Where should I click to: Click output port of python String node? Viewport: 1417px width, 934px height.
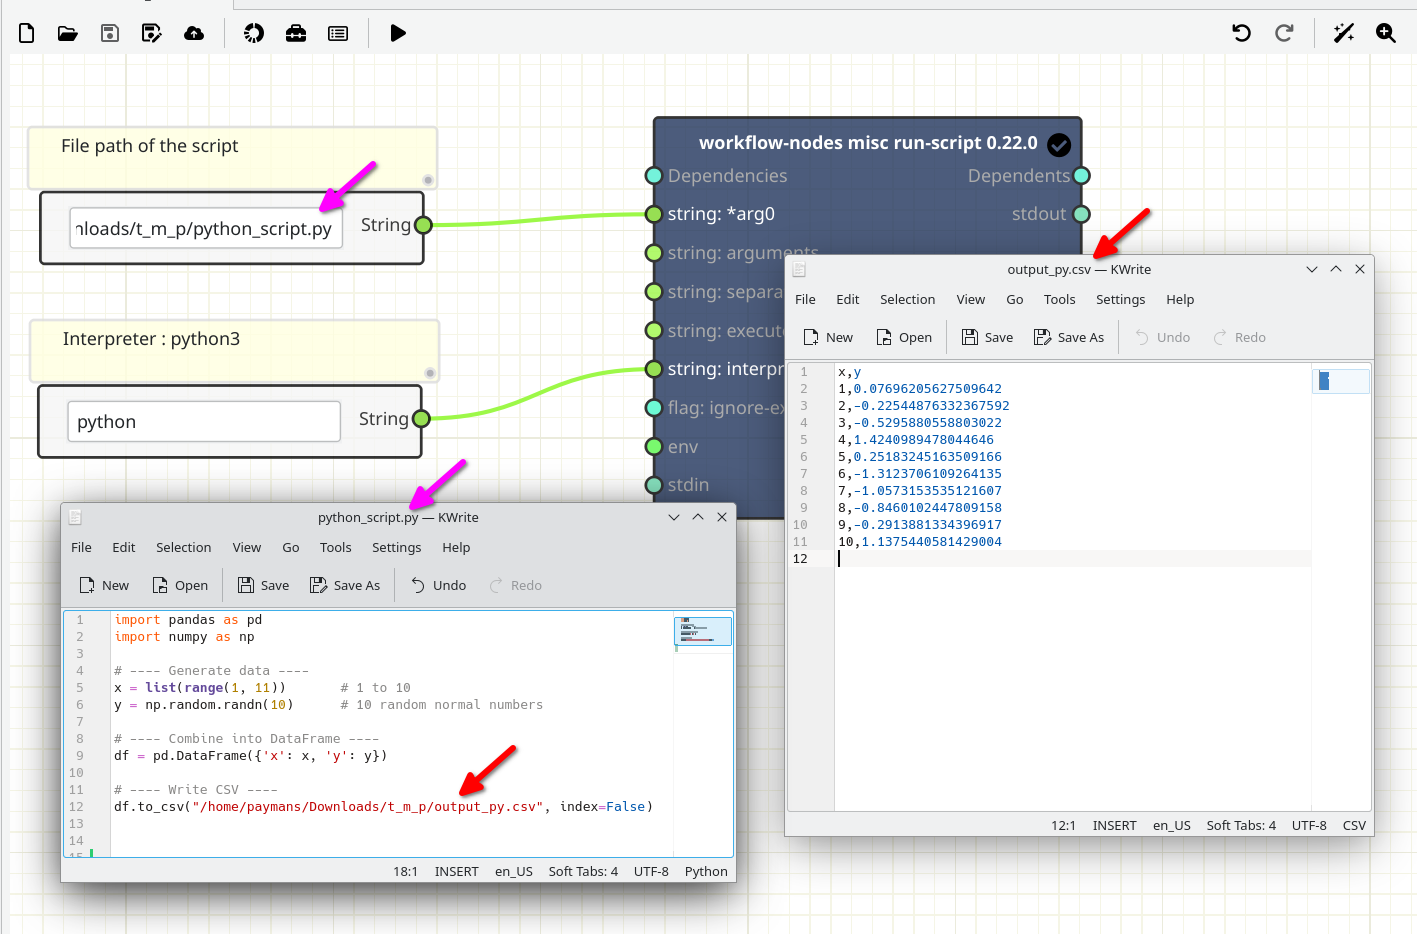pyautogui.click(x=421, y=419)
